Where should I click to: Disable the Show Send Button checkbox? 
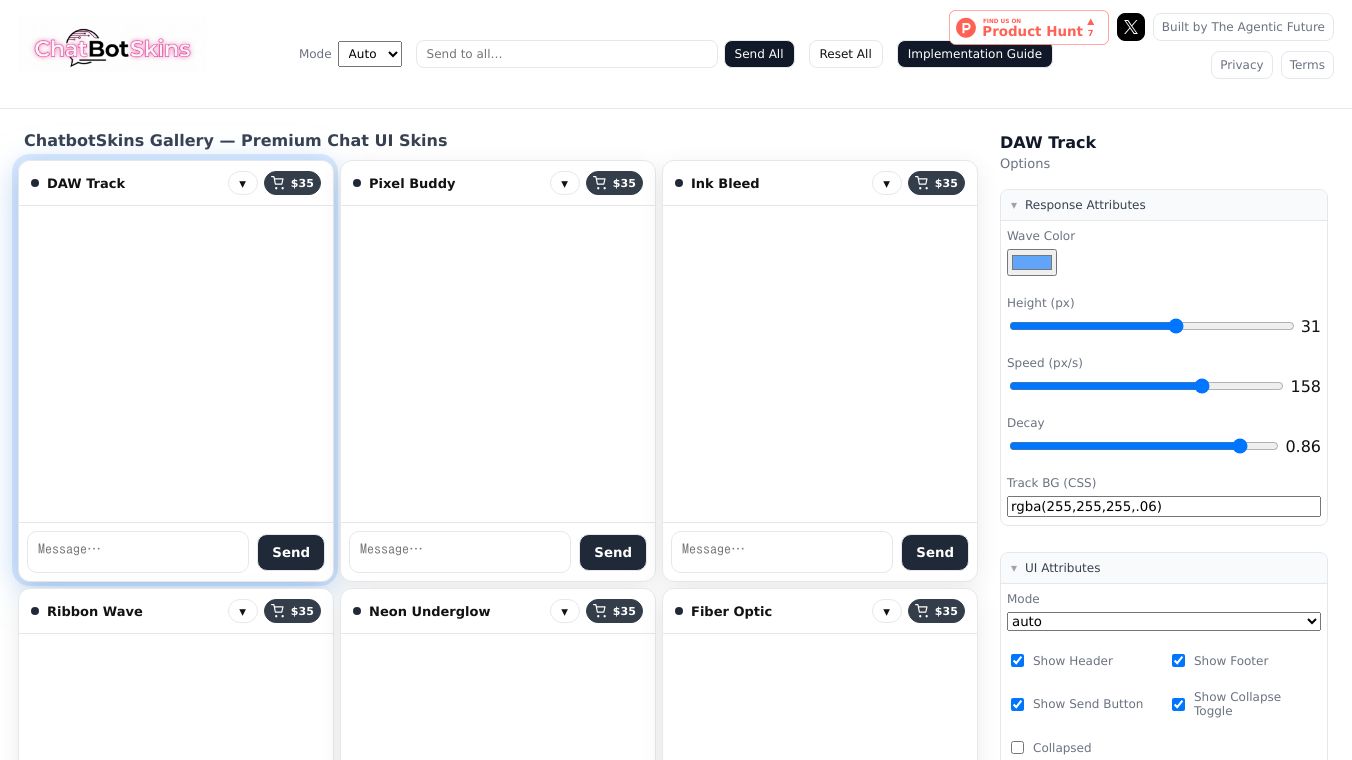[1017, 704]
